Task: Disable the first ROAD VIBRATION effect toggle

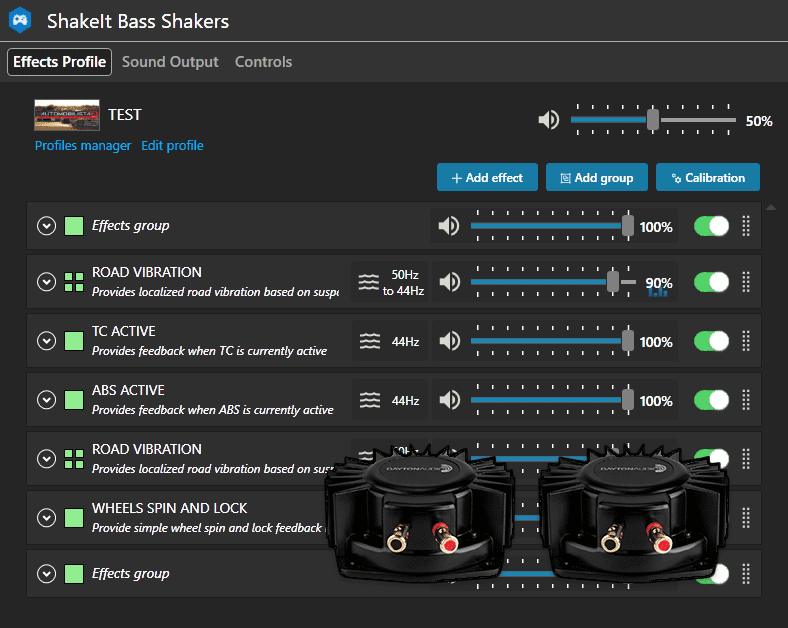Action: coord(711,283)
